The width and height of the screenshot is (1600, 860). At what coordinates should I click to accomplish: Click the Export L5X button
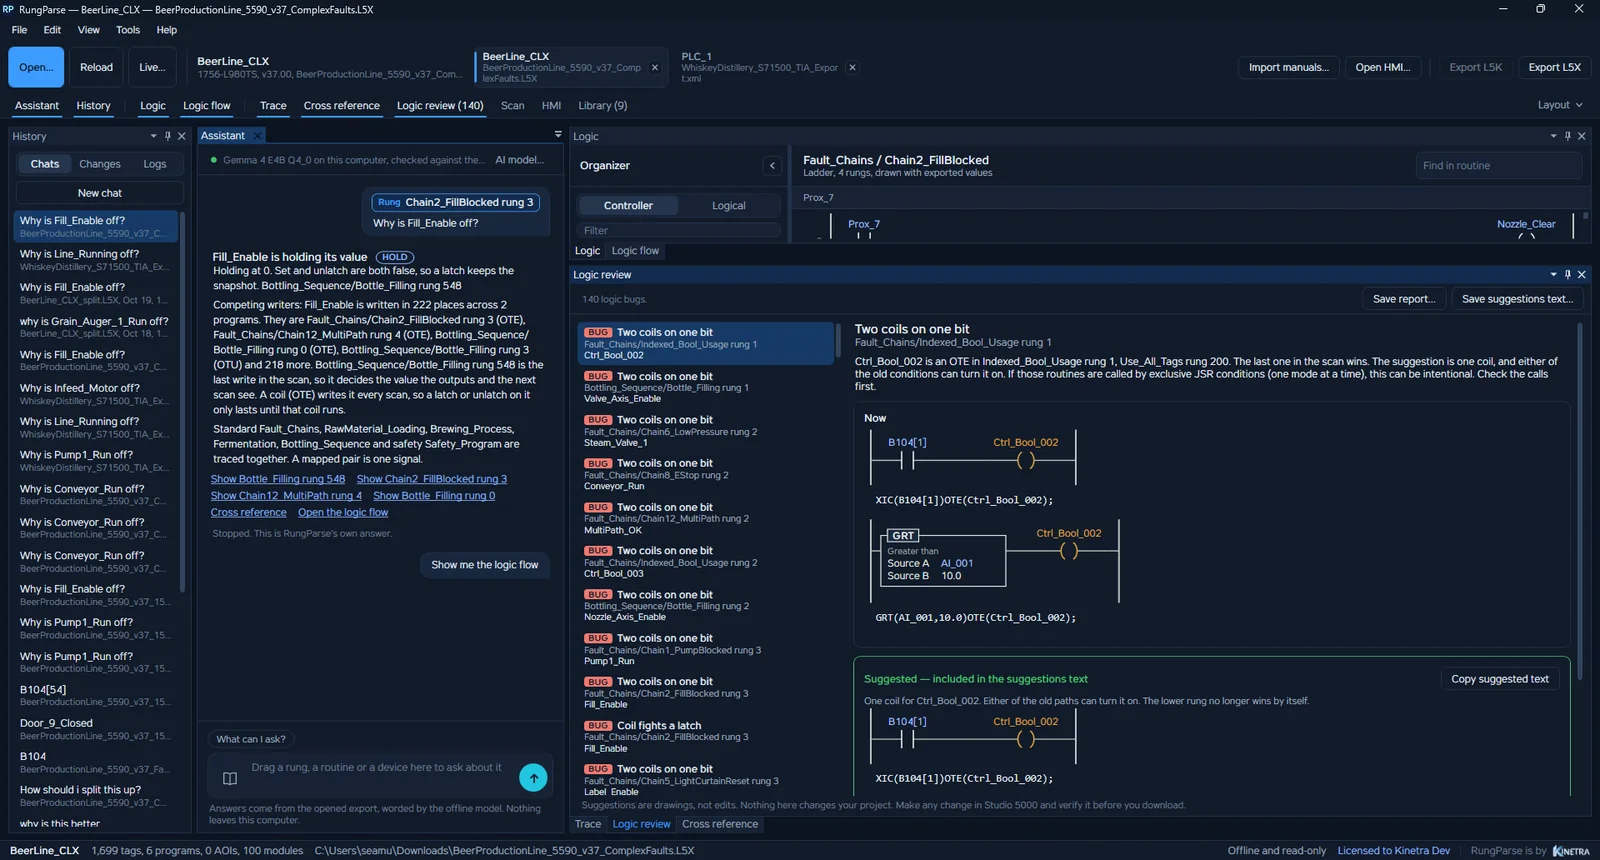point(1554,68)
